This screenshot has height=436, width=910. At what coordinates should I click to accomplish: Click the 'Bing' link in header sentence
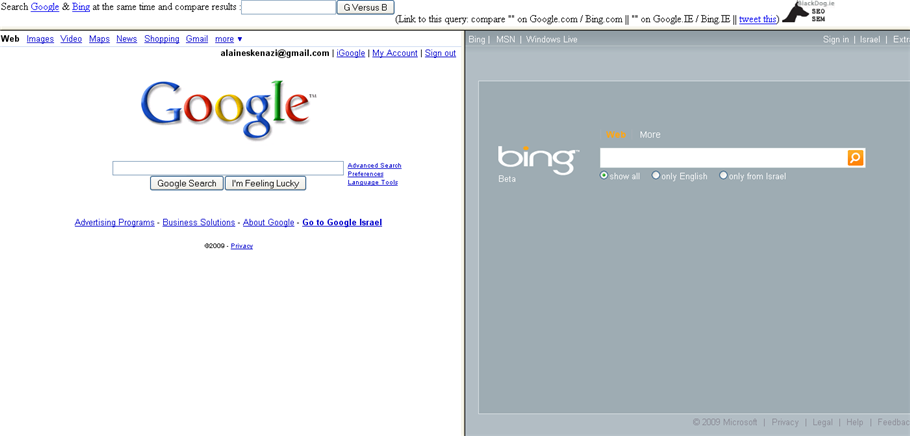tap(81, 7)
